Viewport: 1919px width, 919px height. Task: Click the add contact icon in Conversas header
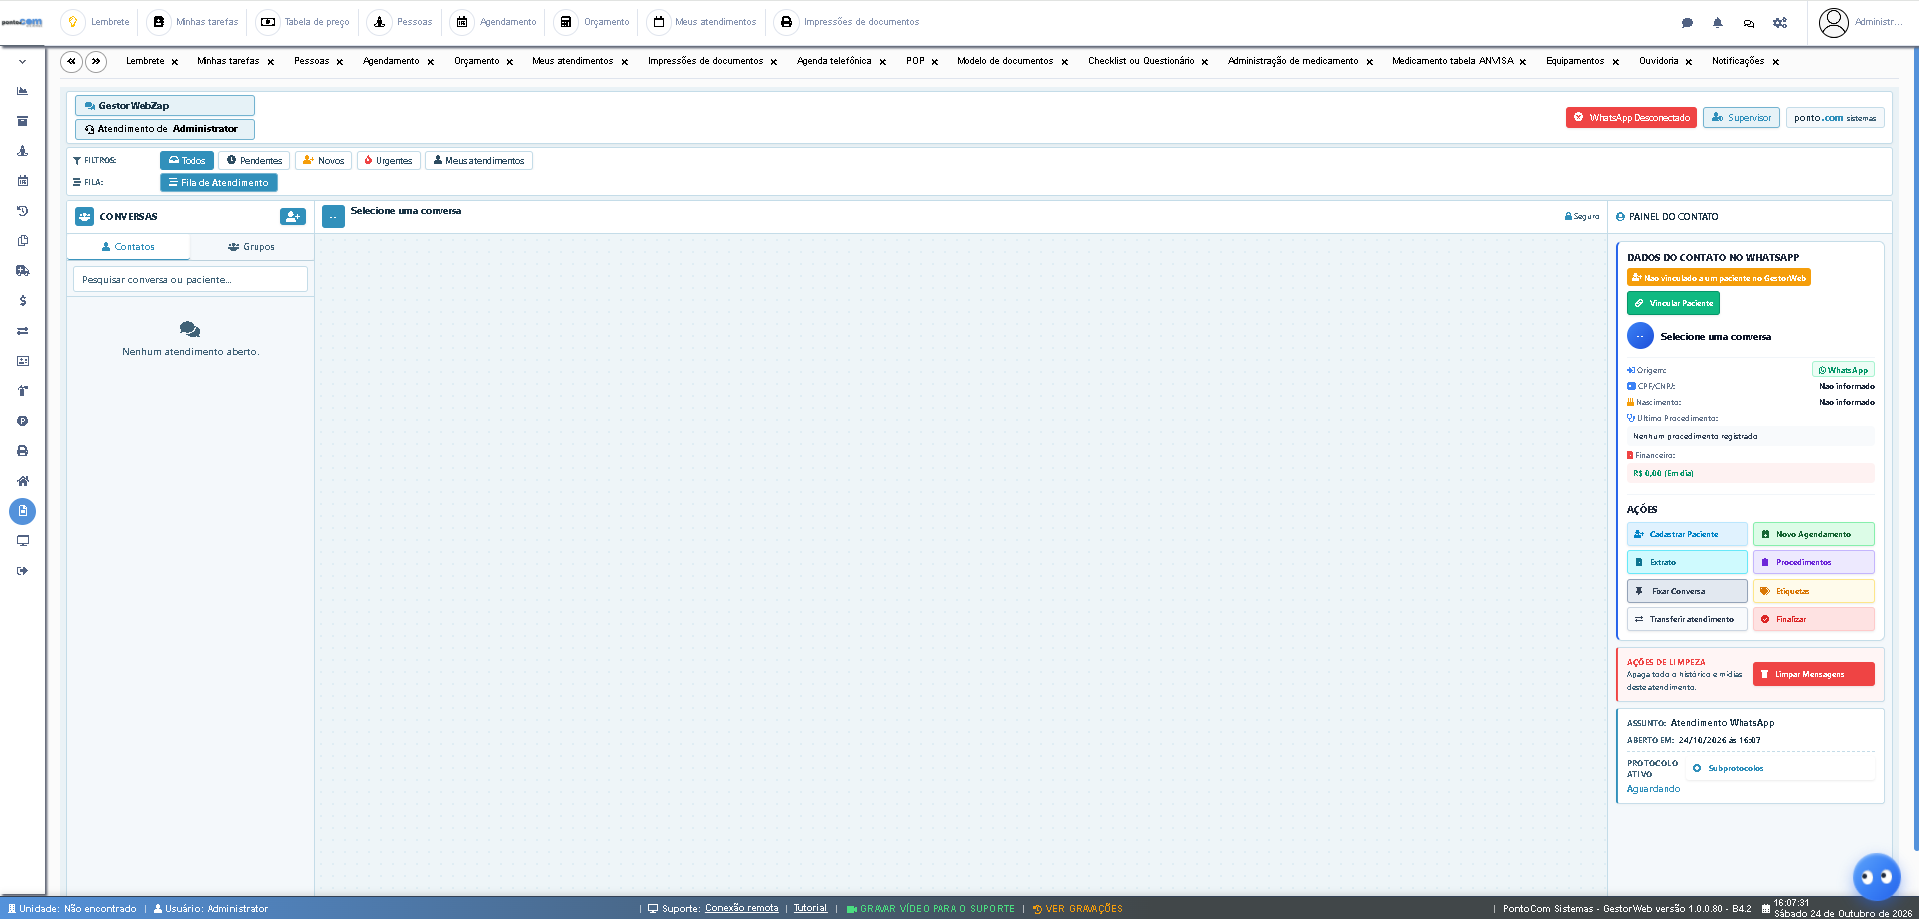(x=293, y=216)
